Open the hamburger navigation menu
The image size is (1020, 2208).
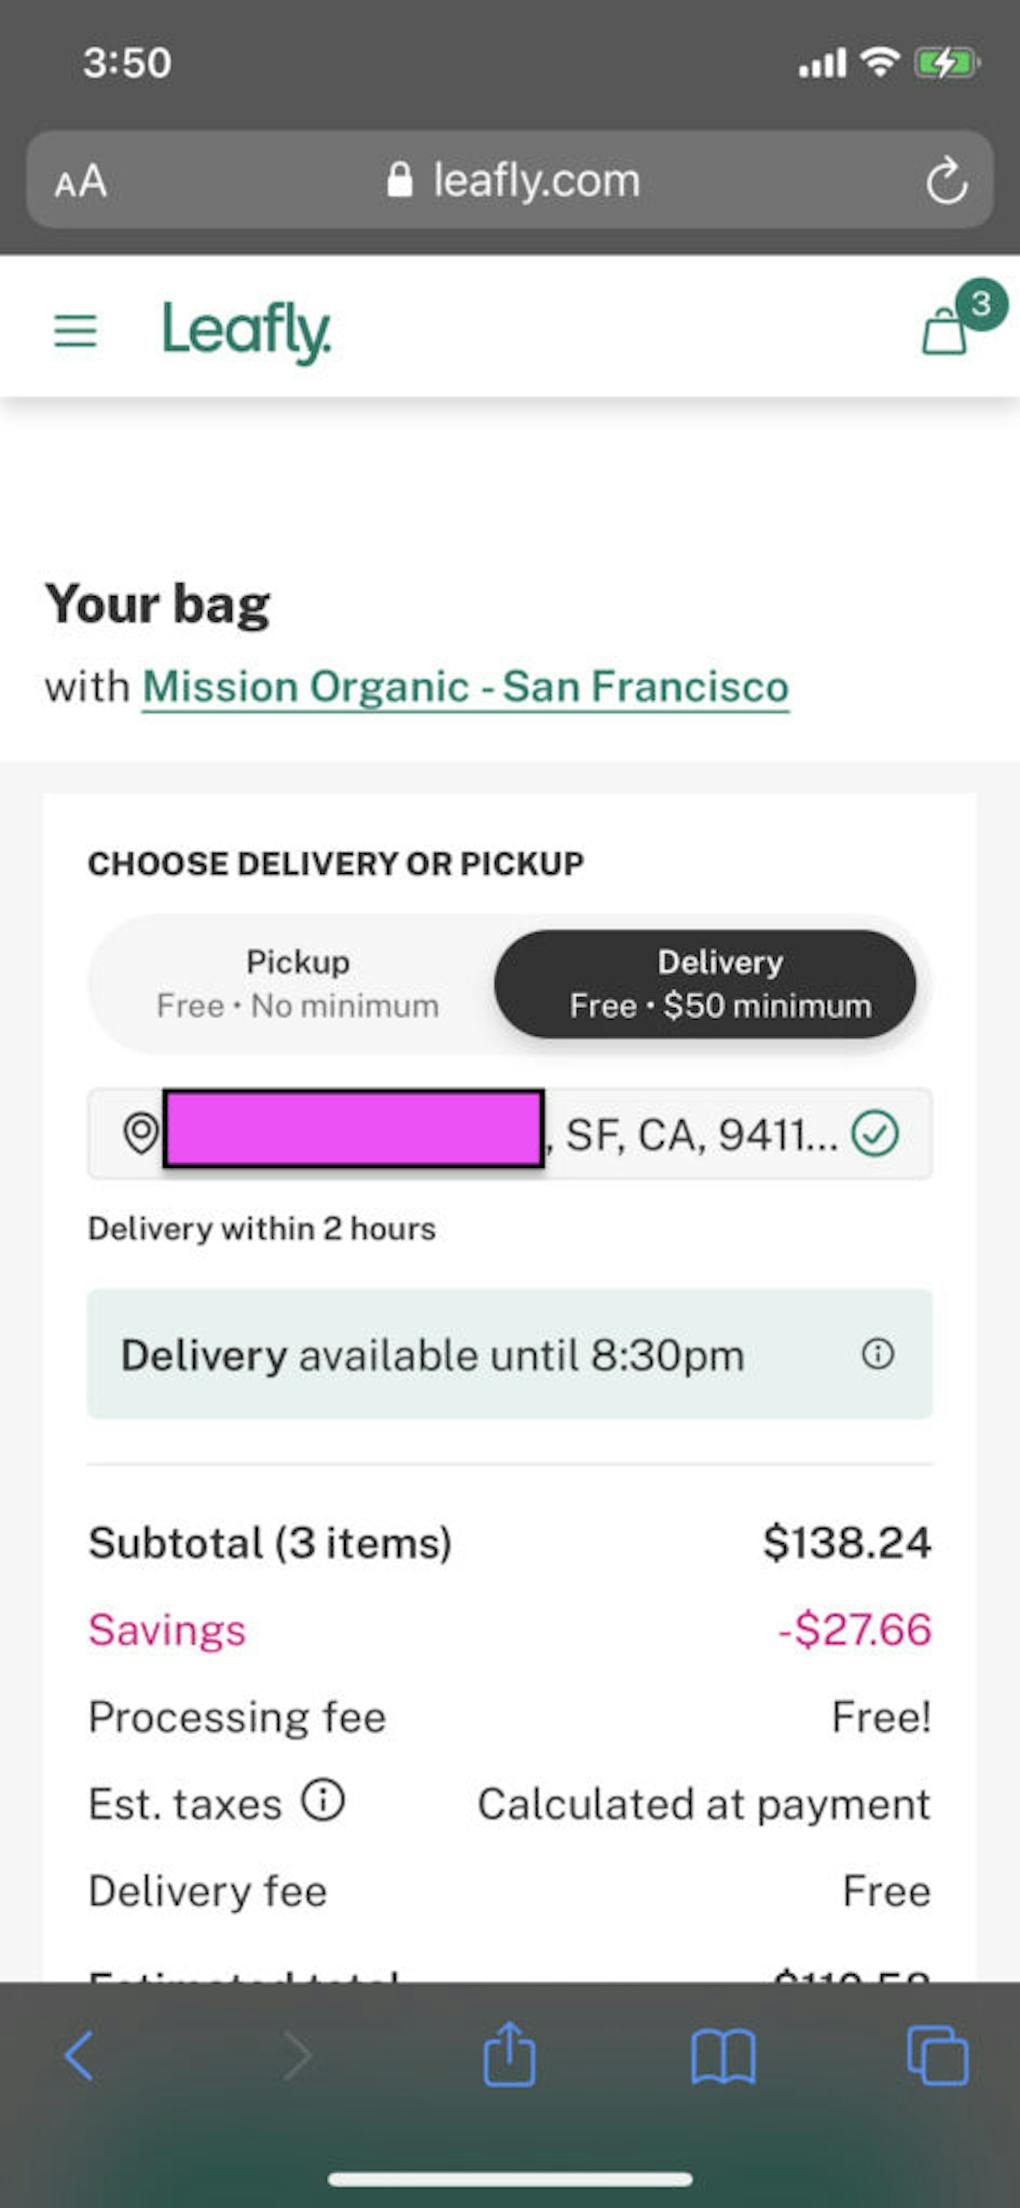75,330
